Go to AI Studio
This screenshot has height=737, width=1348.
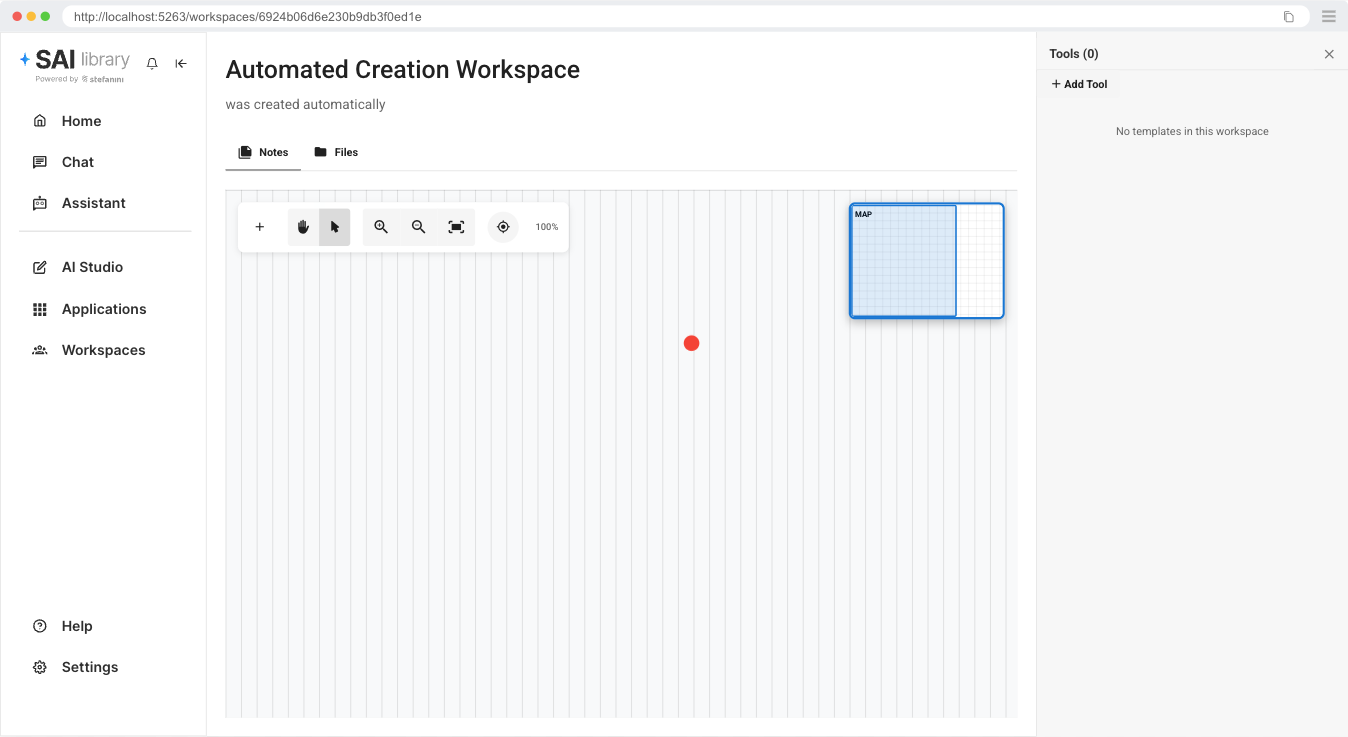click(x=92, y=267)
